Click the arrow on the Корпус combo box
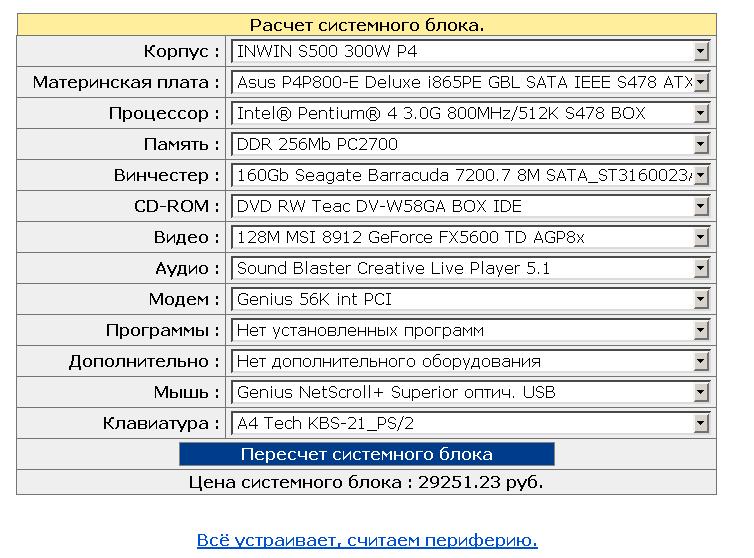Viewport: 754px width, 558px height. [700, 51]
